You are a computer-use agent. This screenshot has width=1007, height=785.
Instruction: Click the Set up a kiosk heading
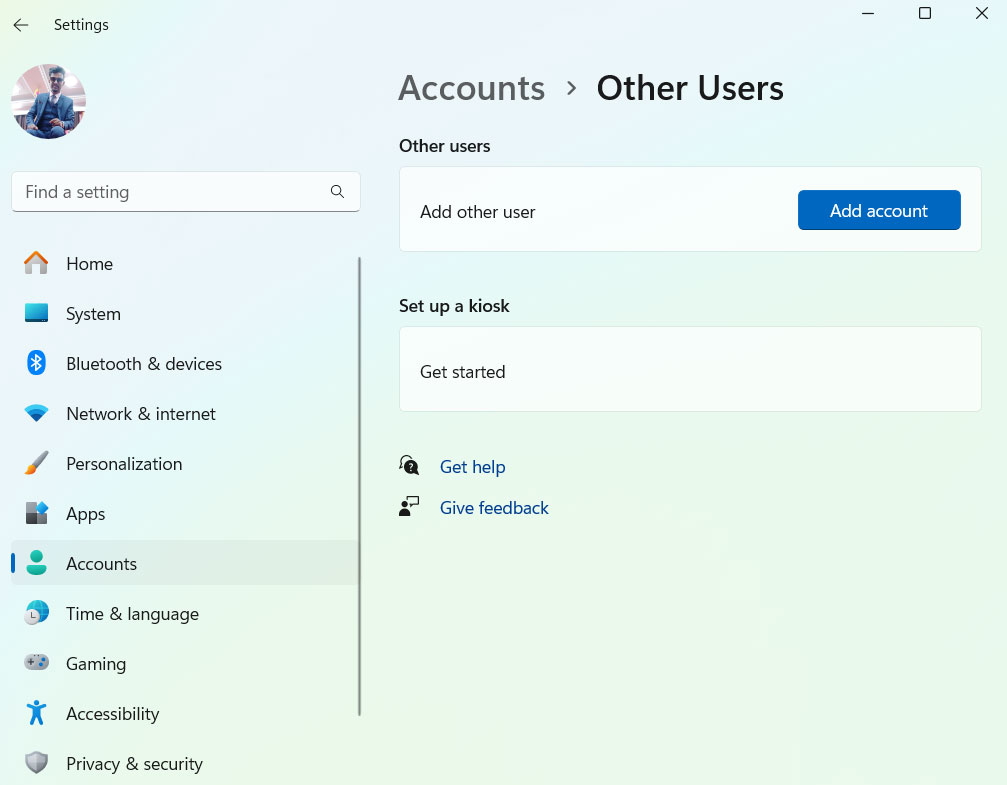pos(454,306)
